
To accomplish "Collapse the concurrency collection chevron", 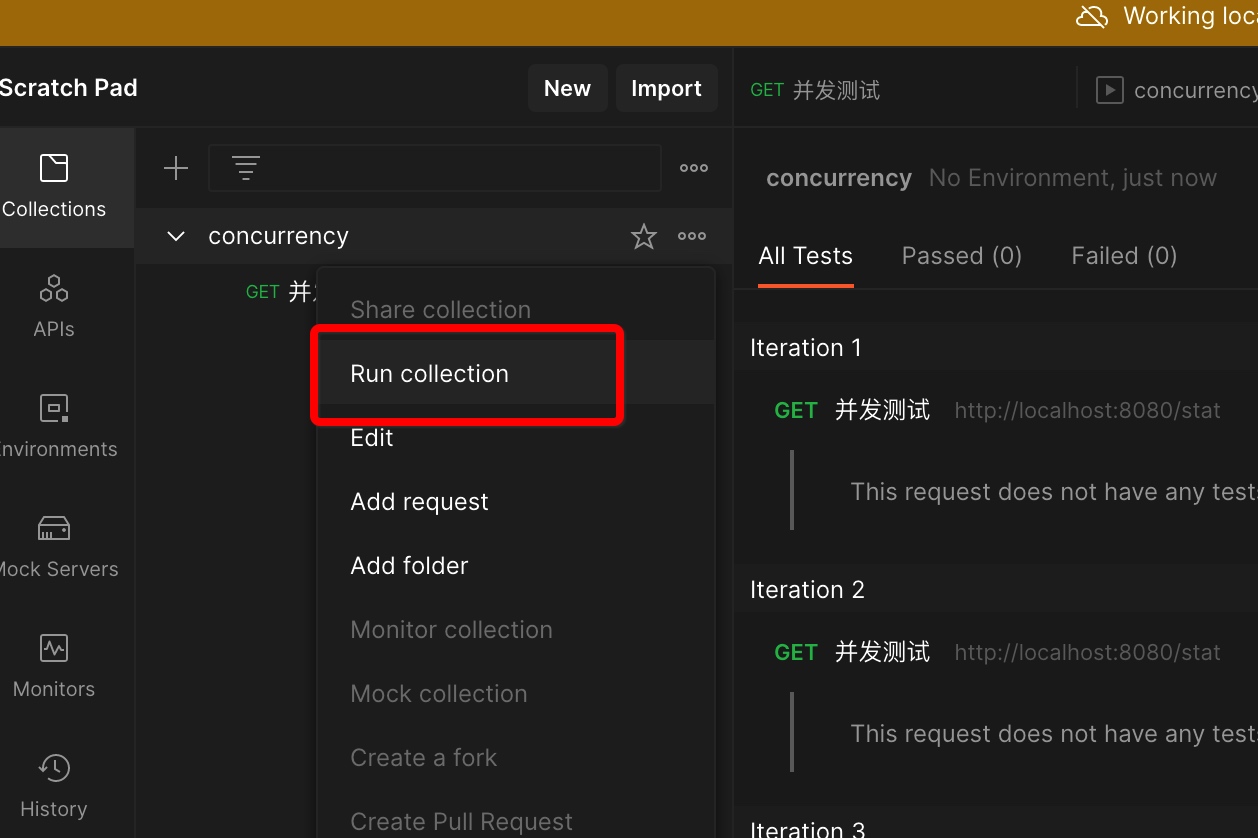I will tap(176, 237).
